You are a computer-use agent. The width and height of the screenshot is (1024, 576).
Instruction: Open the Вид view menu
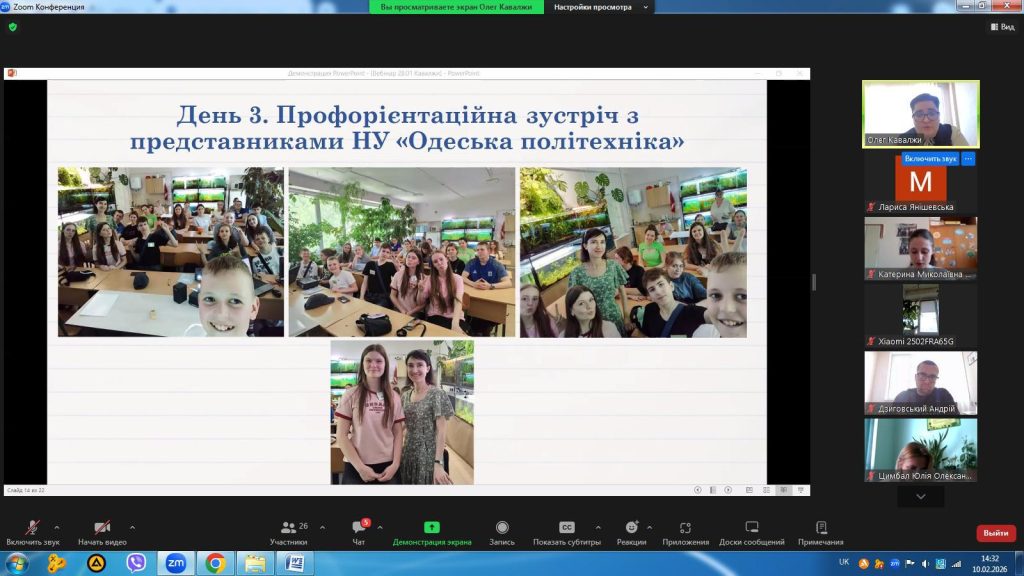1001,27
